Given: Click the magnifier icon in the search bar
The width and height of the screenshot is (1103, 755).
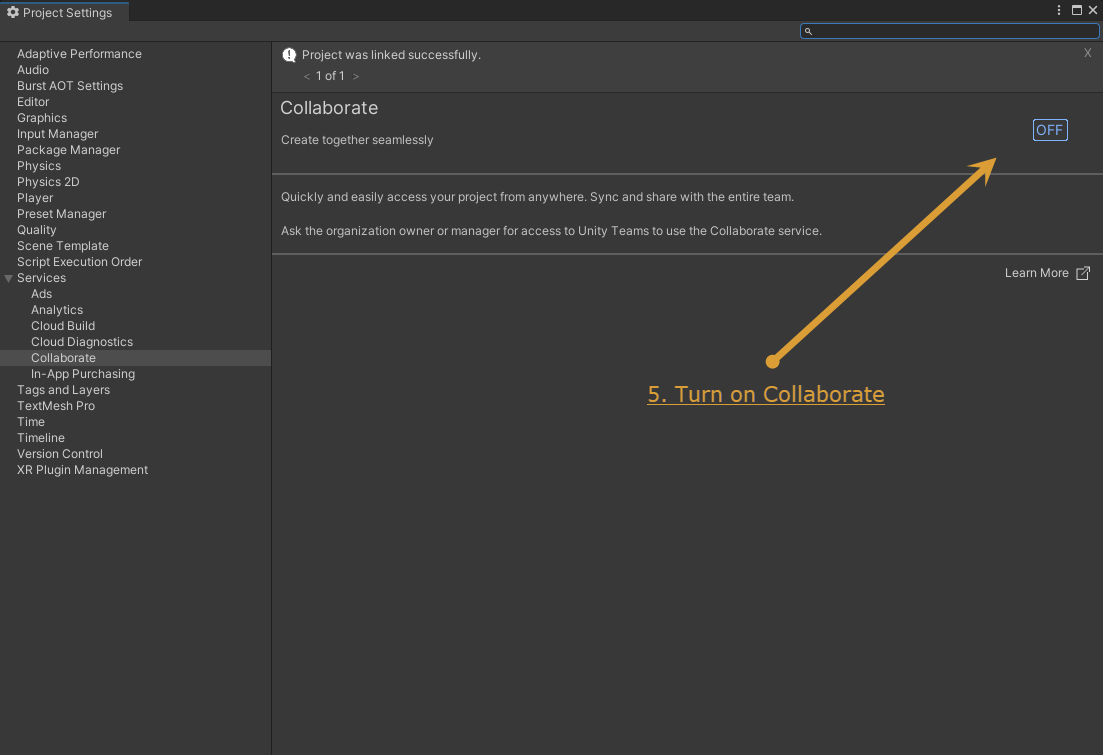Looking at the screenshot, I should 808,31.
